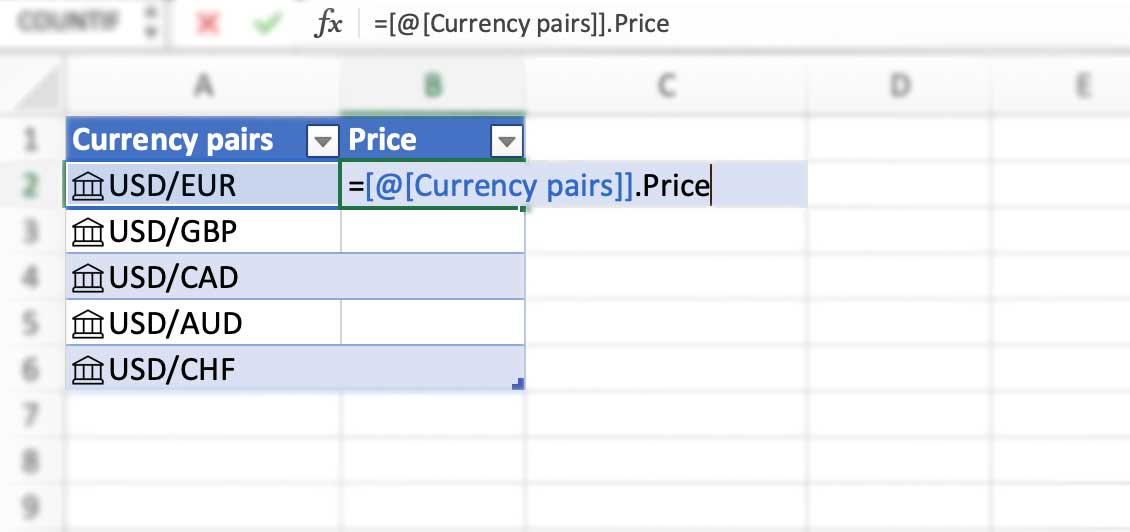Viewport: 1130px width, 532px height.
Task: Select column A header
Action: 203,88
